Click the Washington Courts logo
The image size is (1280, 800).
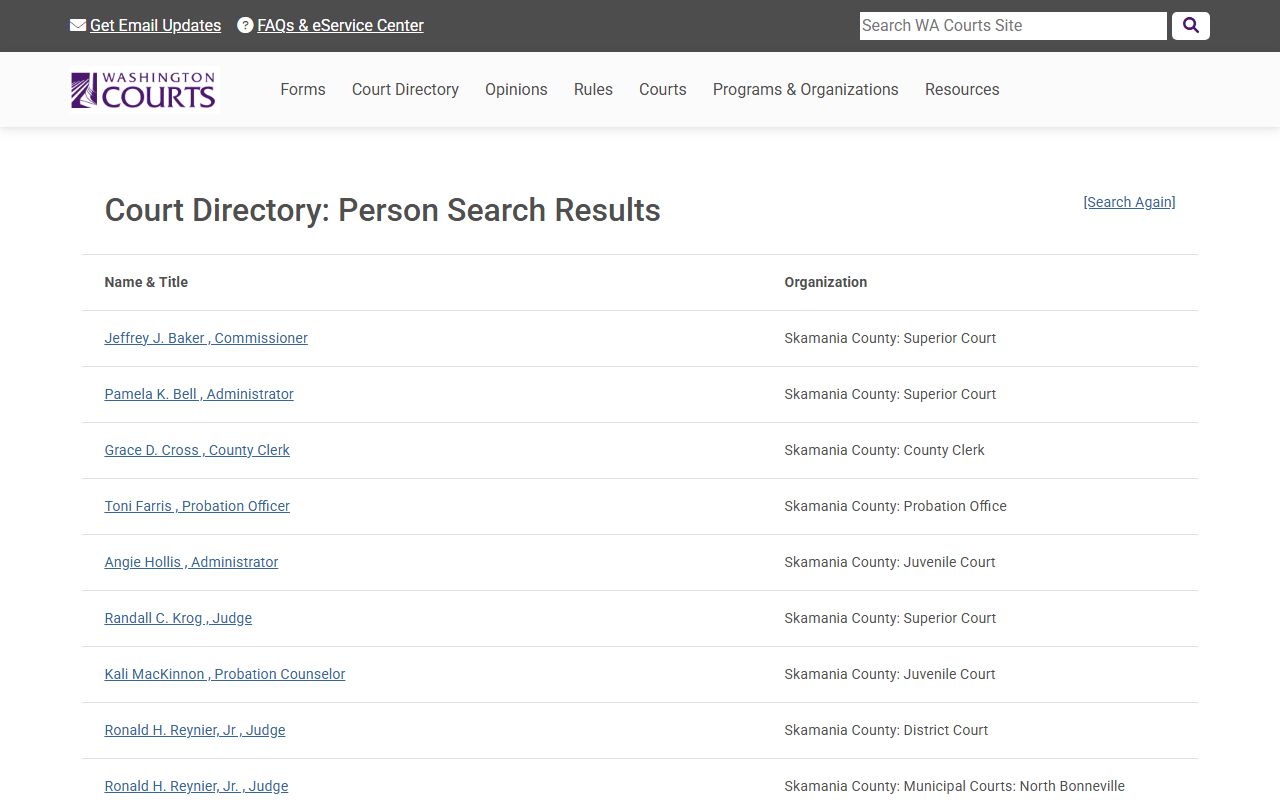tap(143, 90)
